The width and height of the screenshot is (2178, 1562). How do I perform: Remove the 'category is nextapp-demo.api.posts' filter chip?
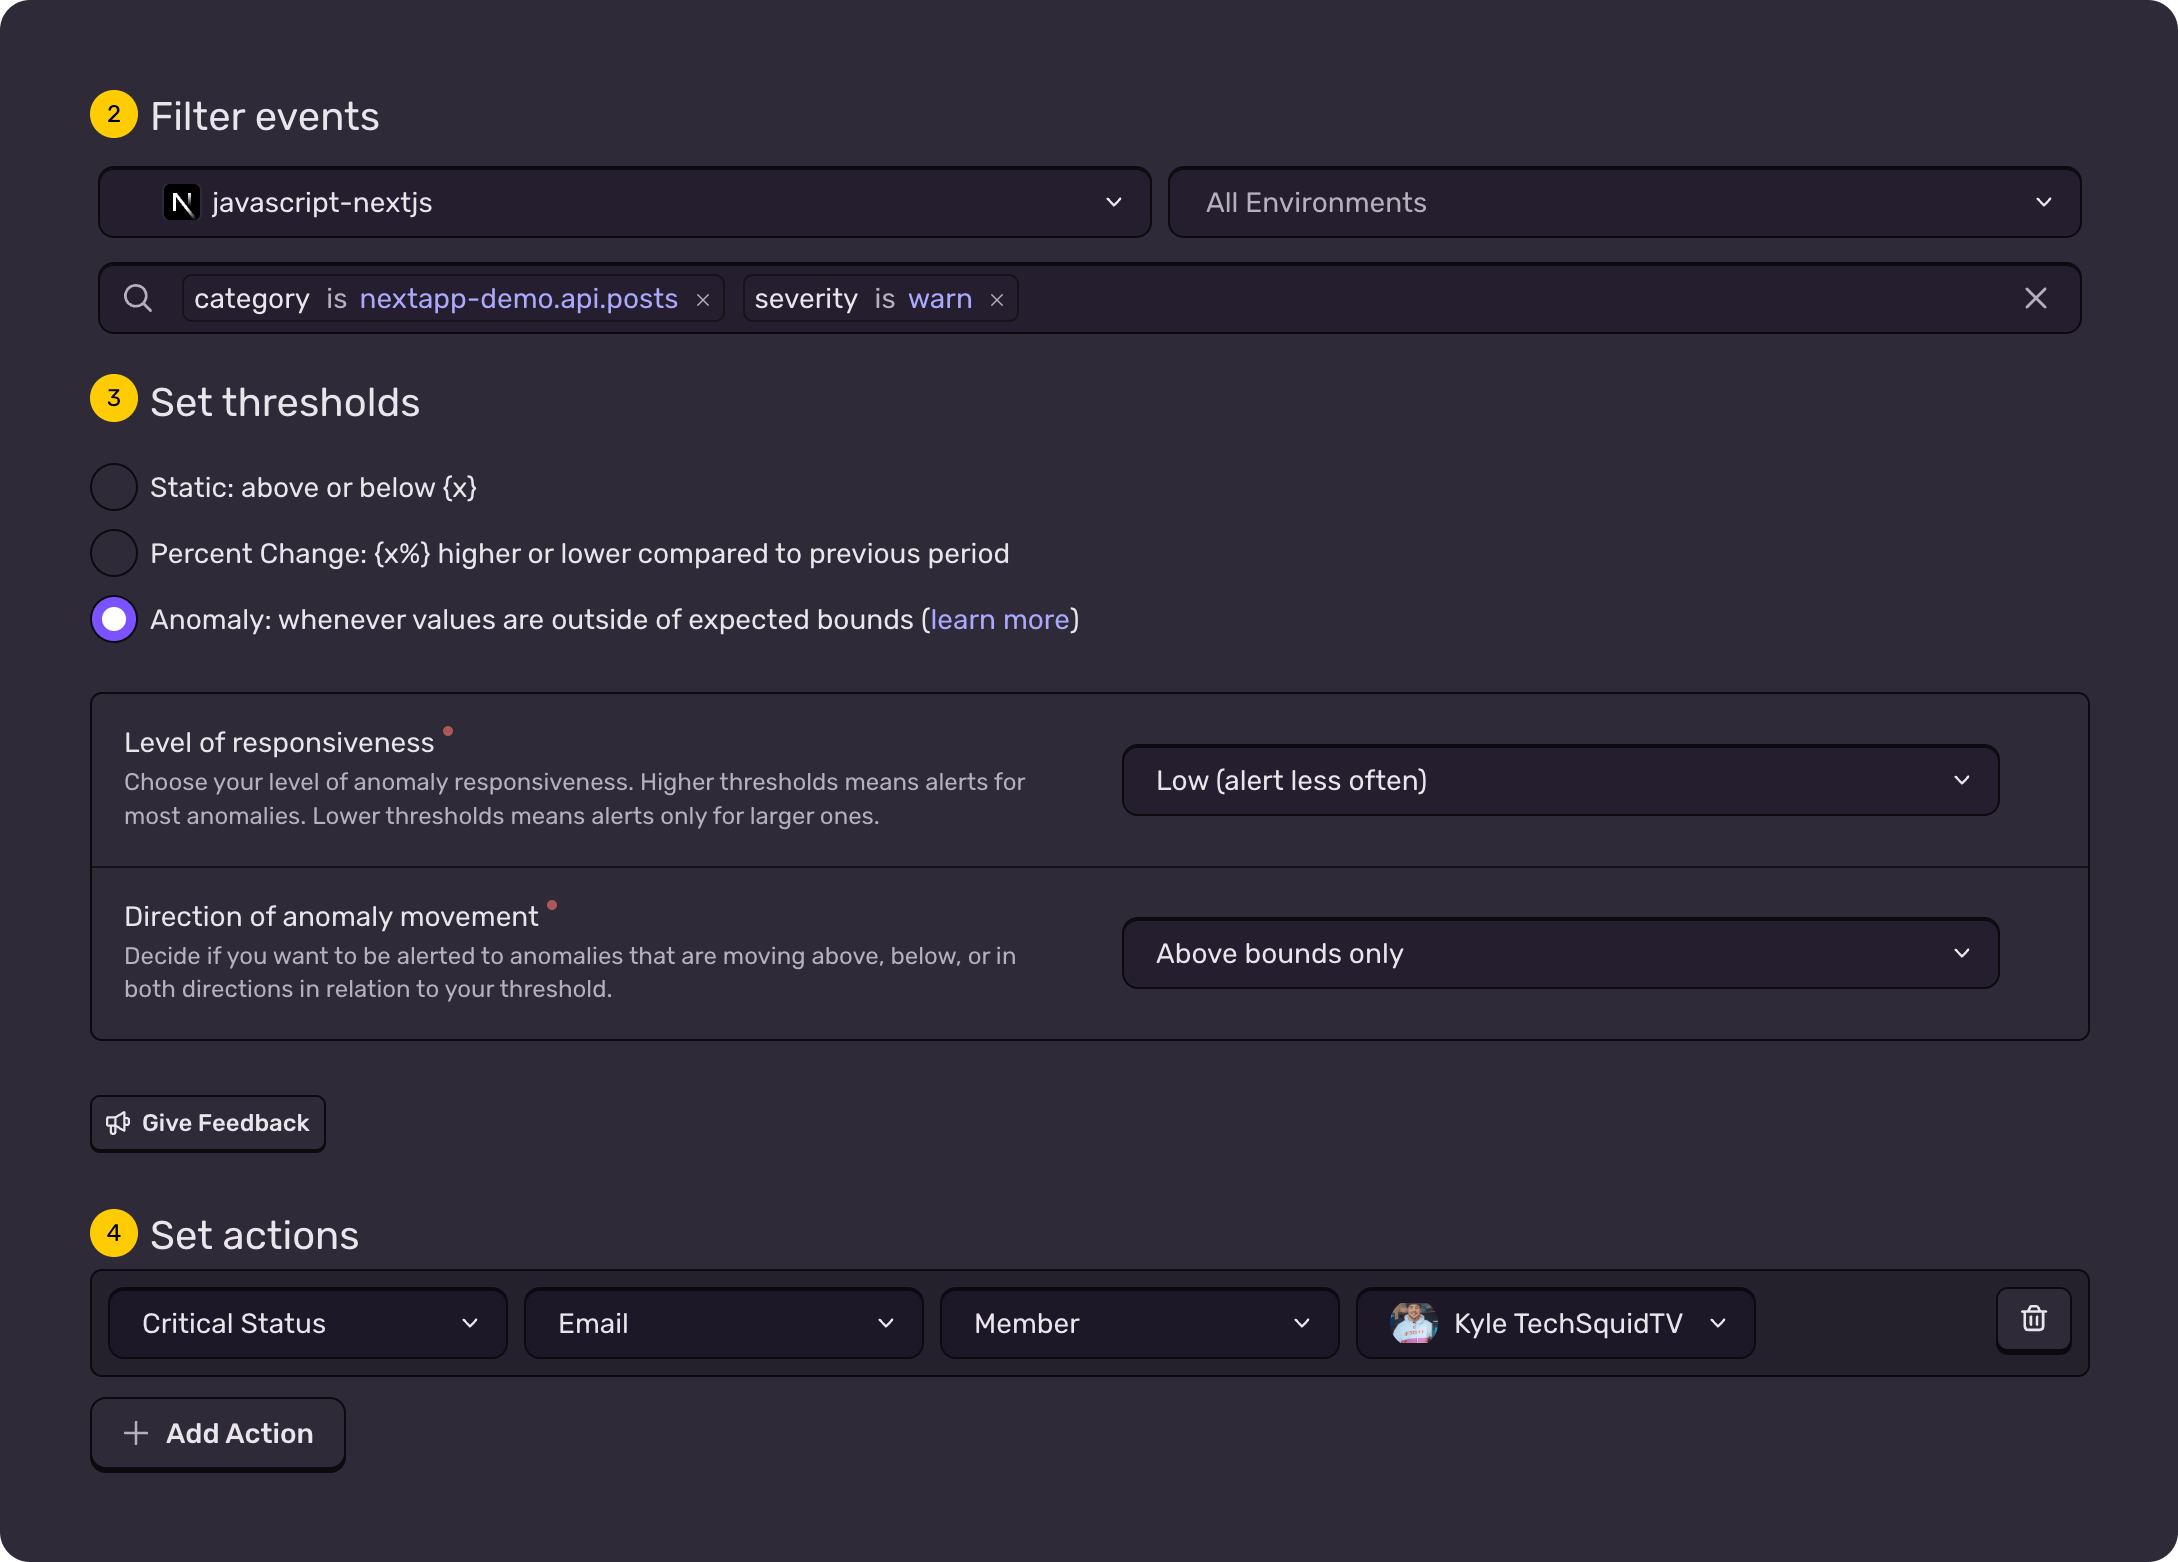click(703, 298)
